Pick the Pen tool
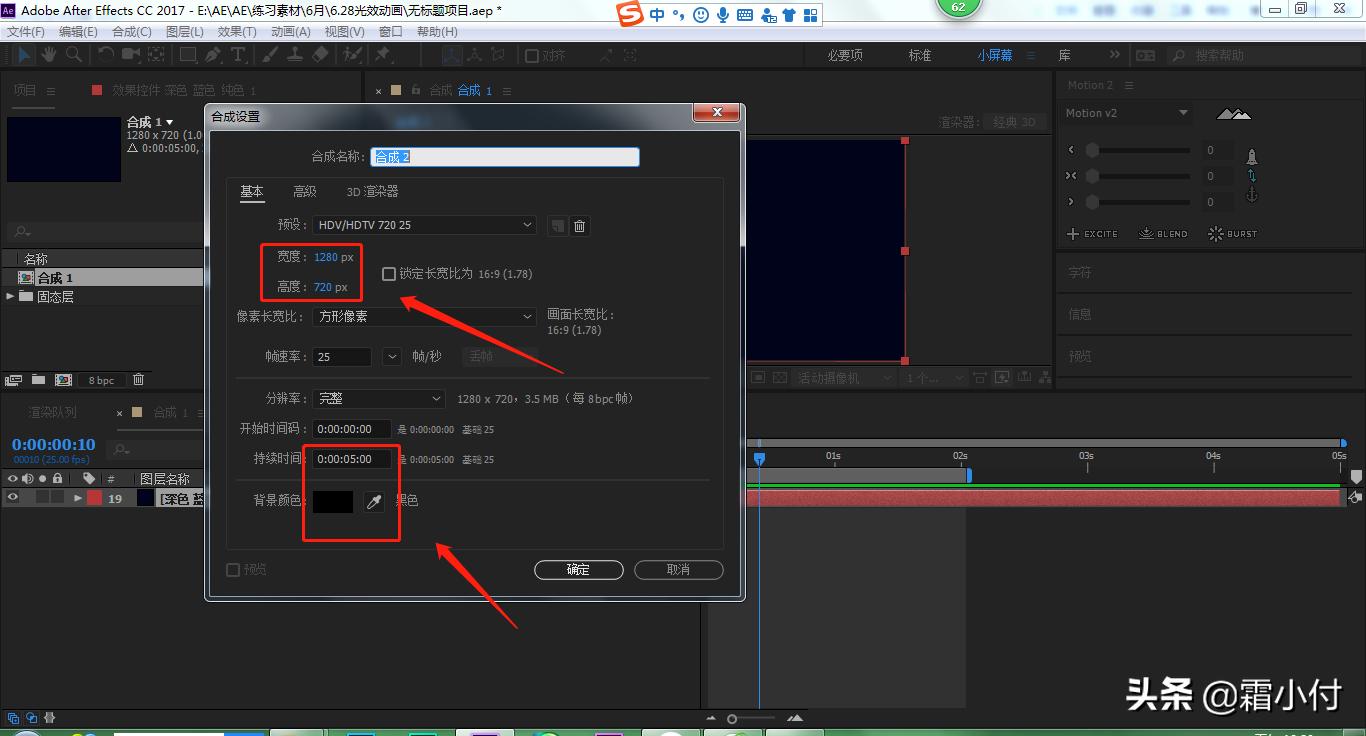The image size is (1366, 736). tap(214, 54)
